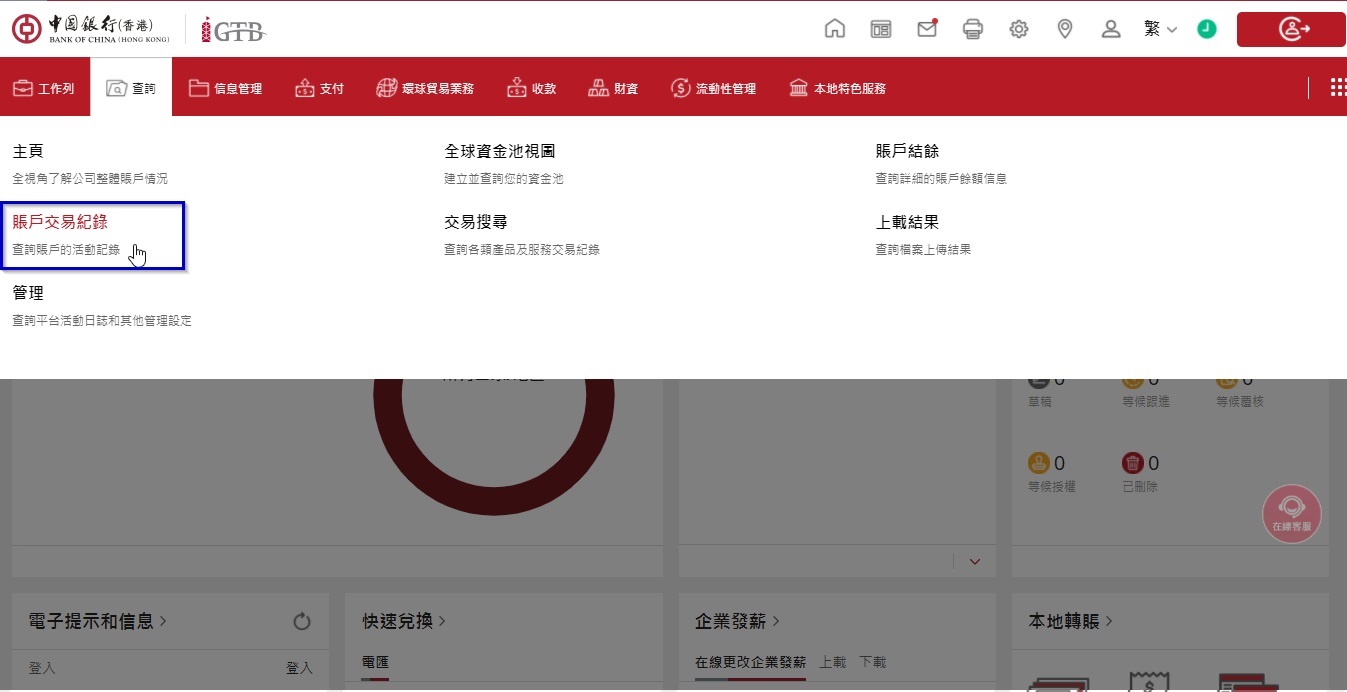This screenshot has height=692, width=1347.
Task: Open the user profile icon
Action: point(1111,29)
